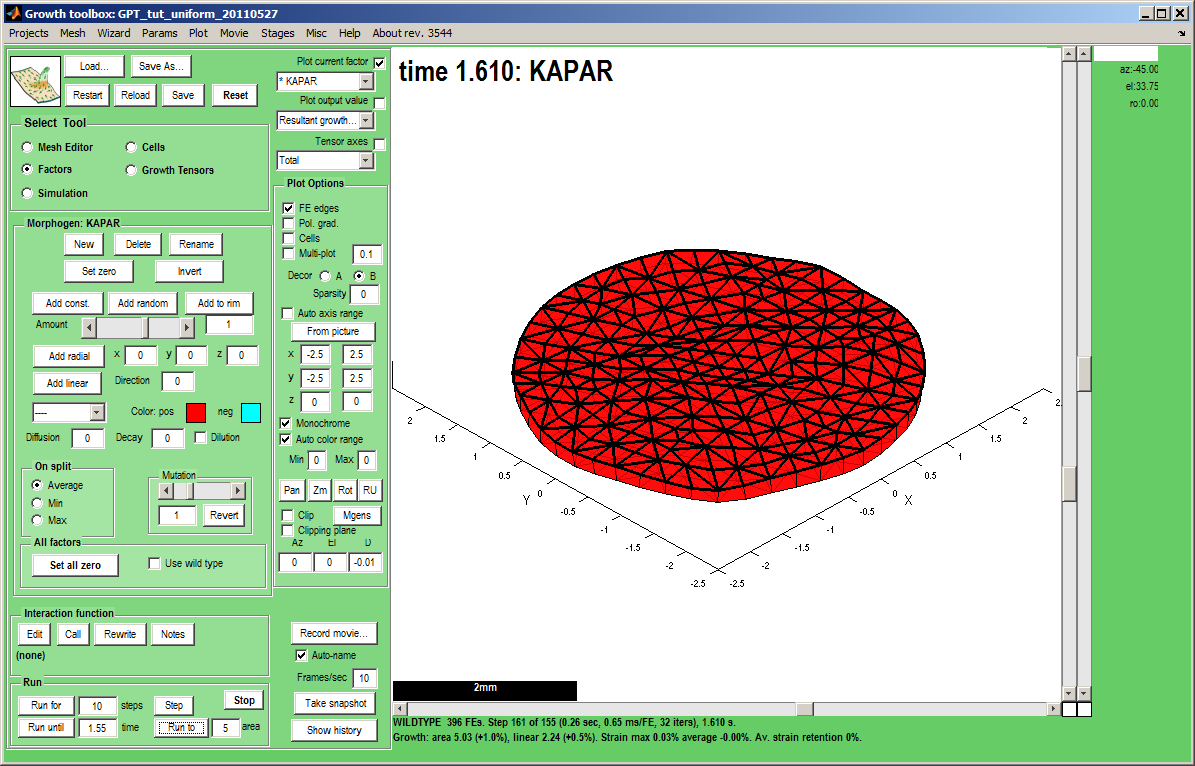Viewport: 1195px width, 766px height.
Task: Uncheck the FE edges checkbox
Action: [289, 208]
